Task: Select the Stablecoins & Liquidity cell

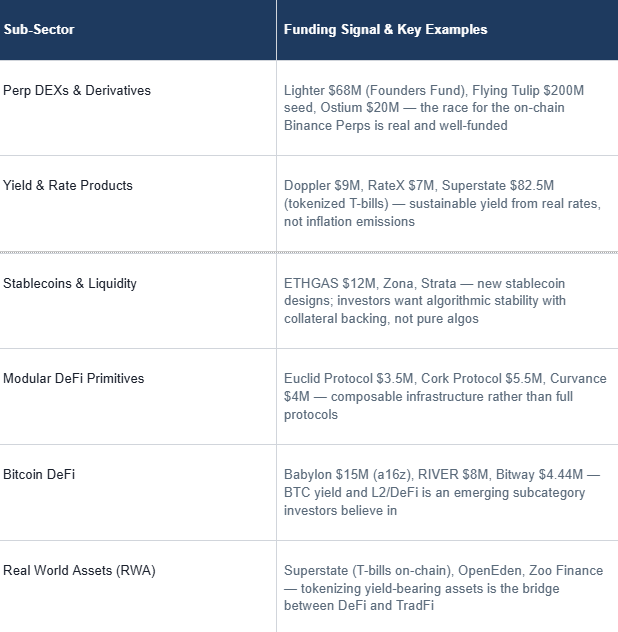Action: point(70,283)
